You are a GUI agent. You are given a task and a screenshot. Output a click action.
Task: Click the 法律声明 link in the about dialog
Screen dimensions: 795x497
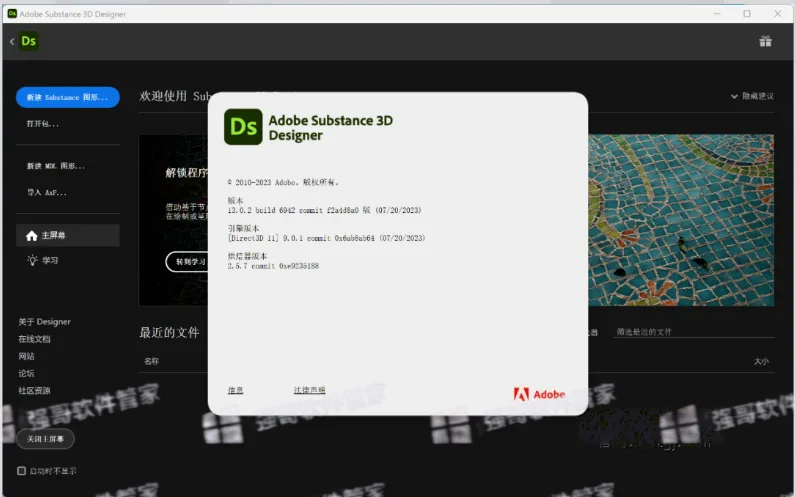309,390
